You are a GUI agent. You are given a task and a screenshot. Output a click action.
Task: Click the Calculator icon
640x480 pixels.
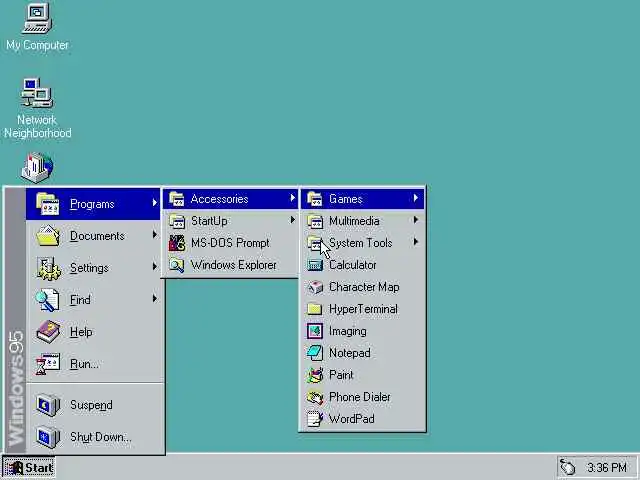(315, 265)
